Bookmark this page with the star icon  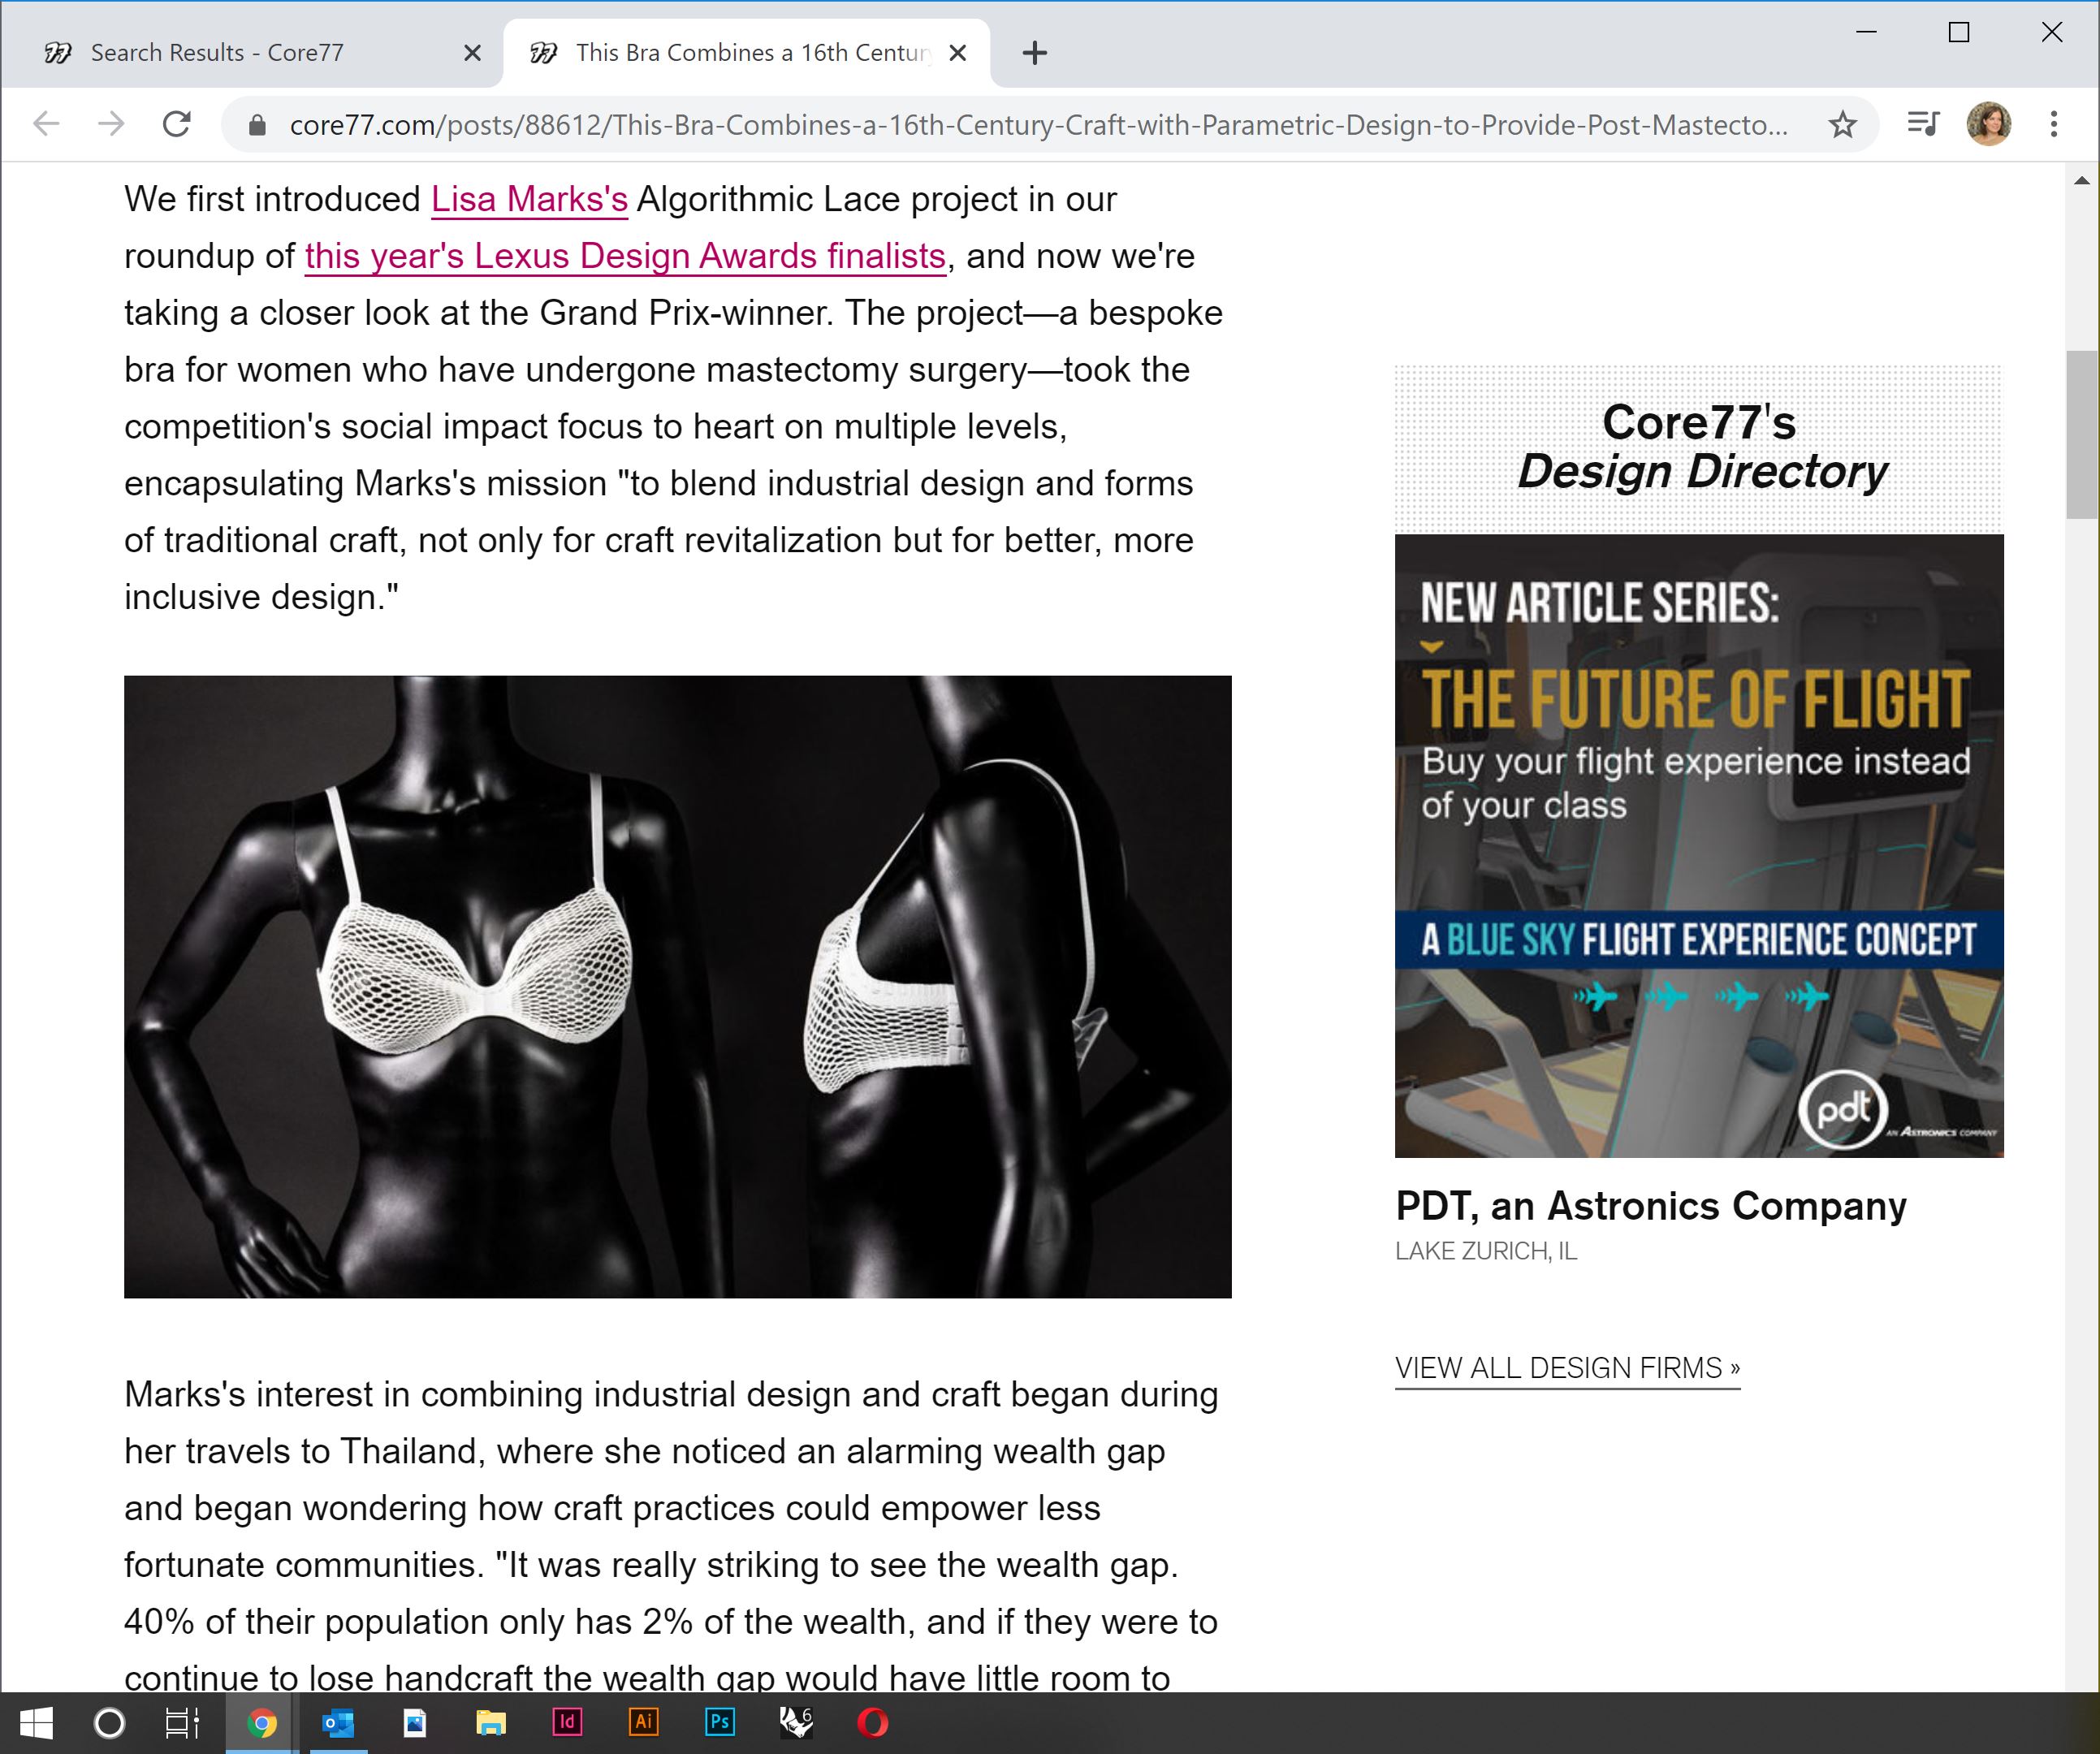[1842, 125]
